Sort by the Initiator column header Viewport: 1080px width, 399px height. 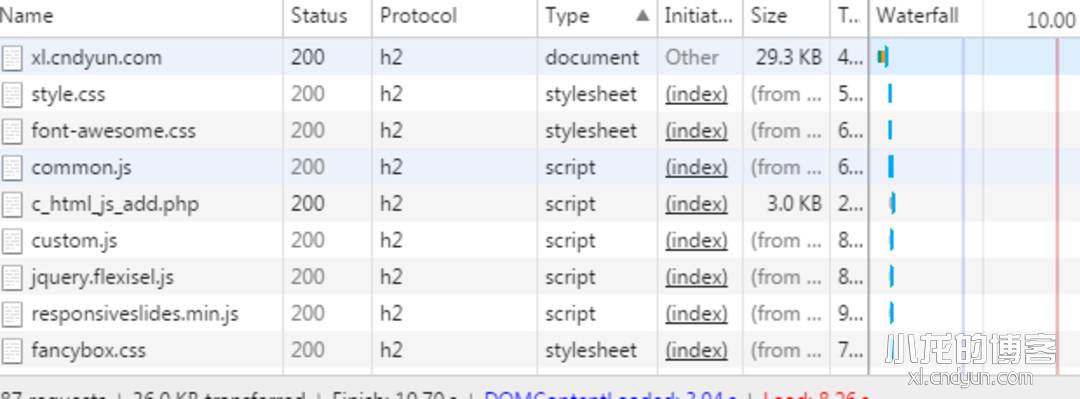[700, 17]
